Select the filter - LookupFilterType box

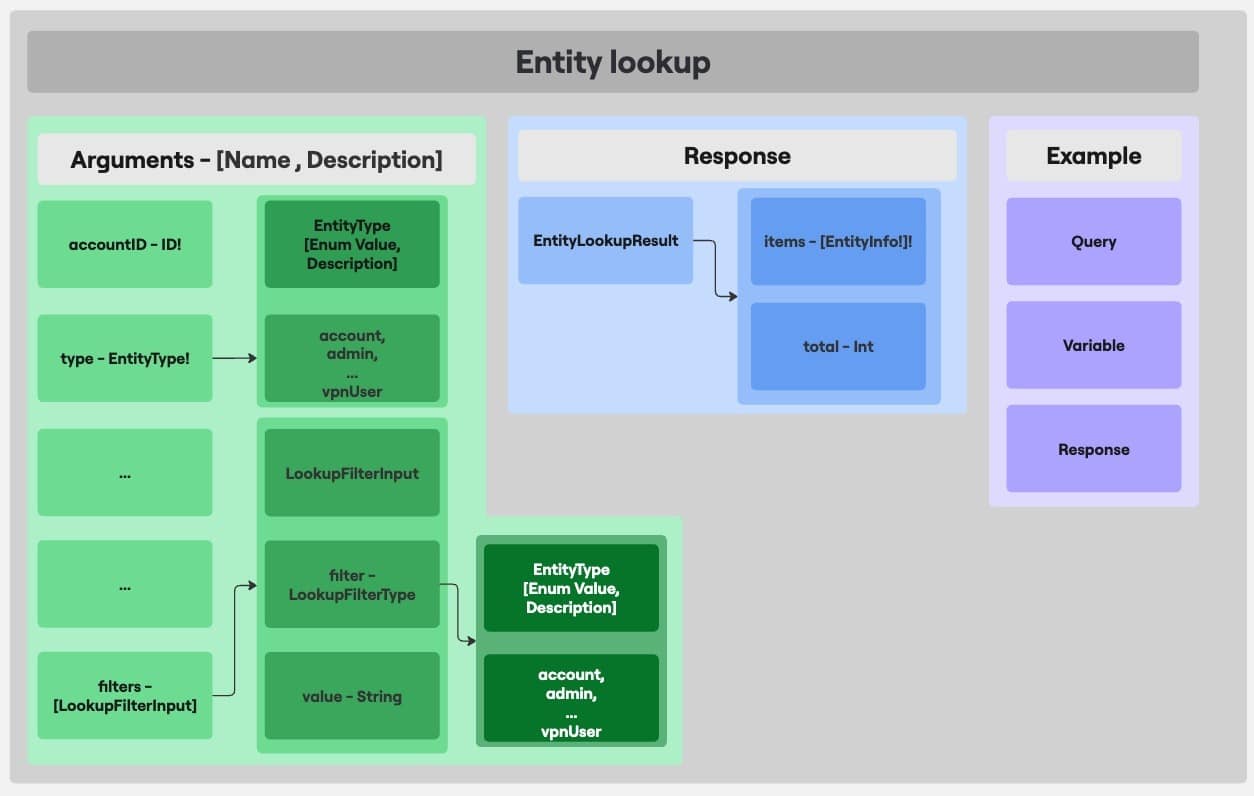(352, 585)
